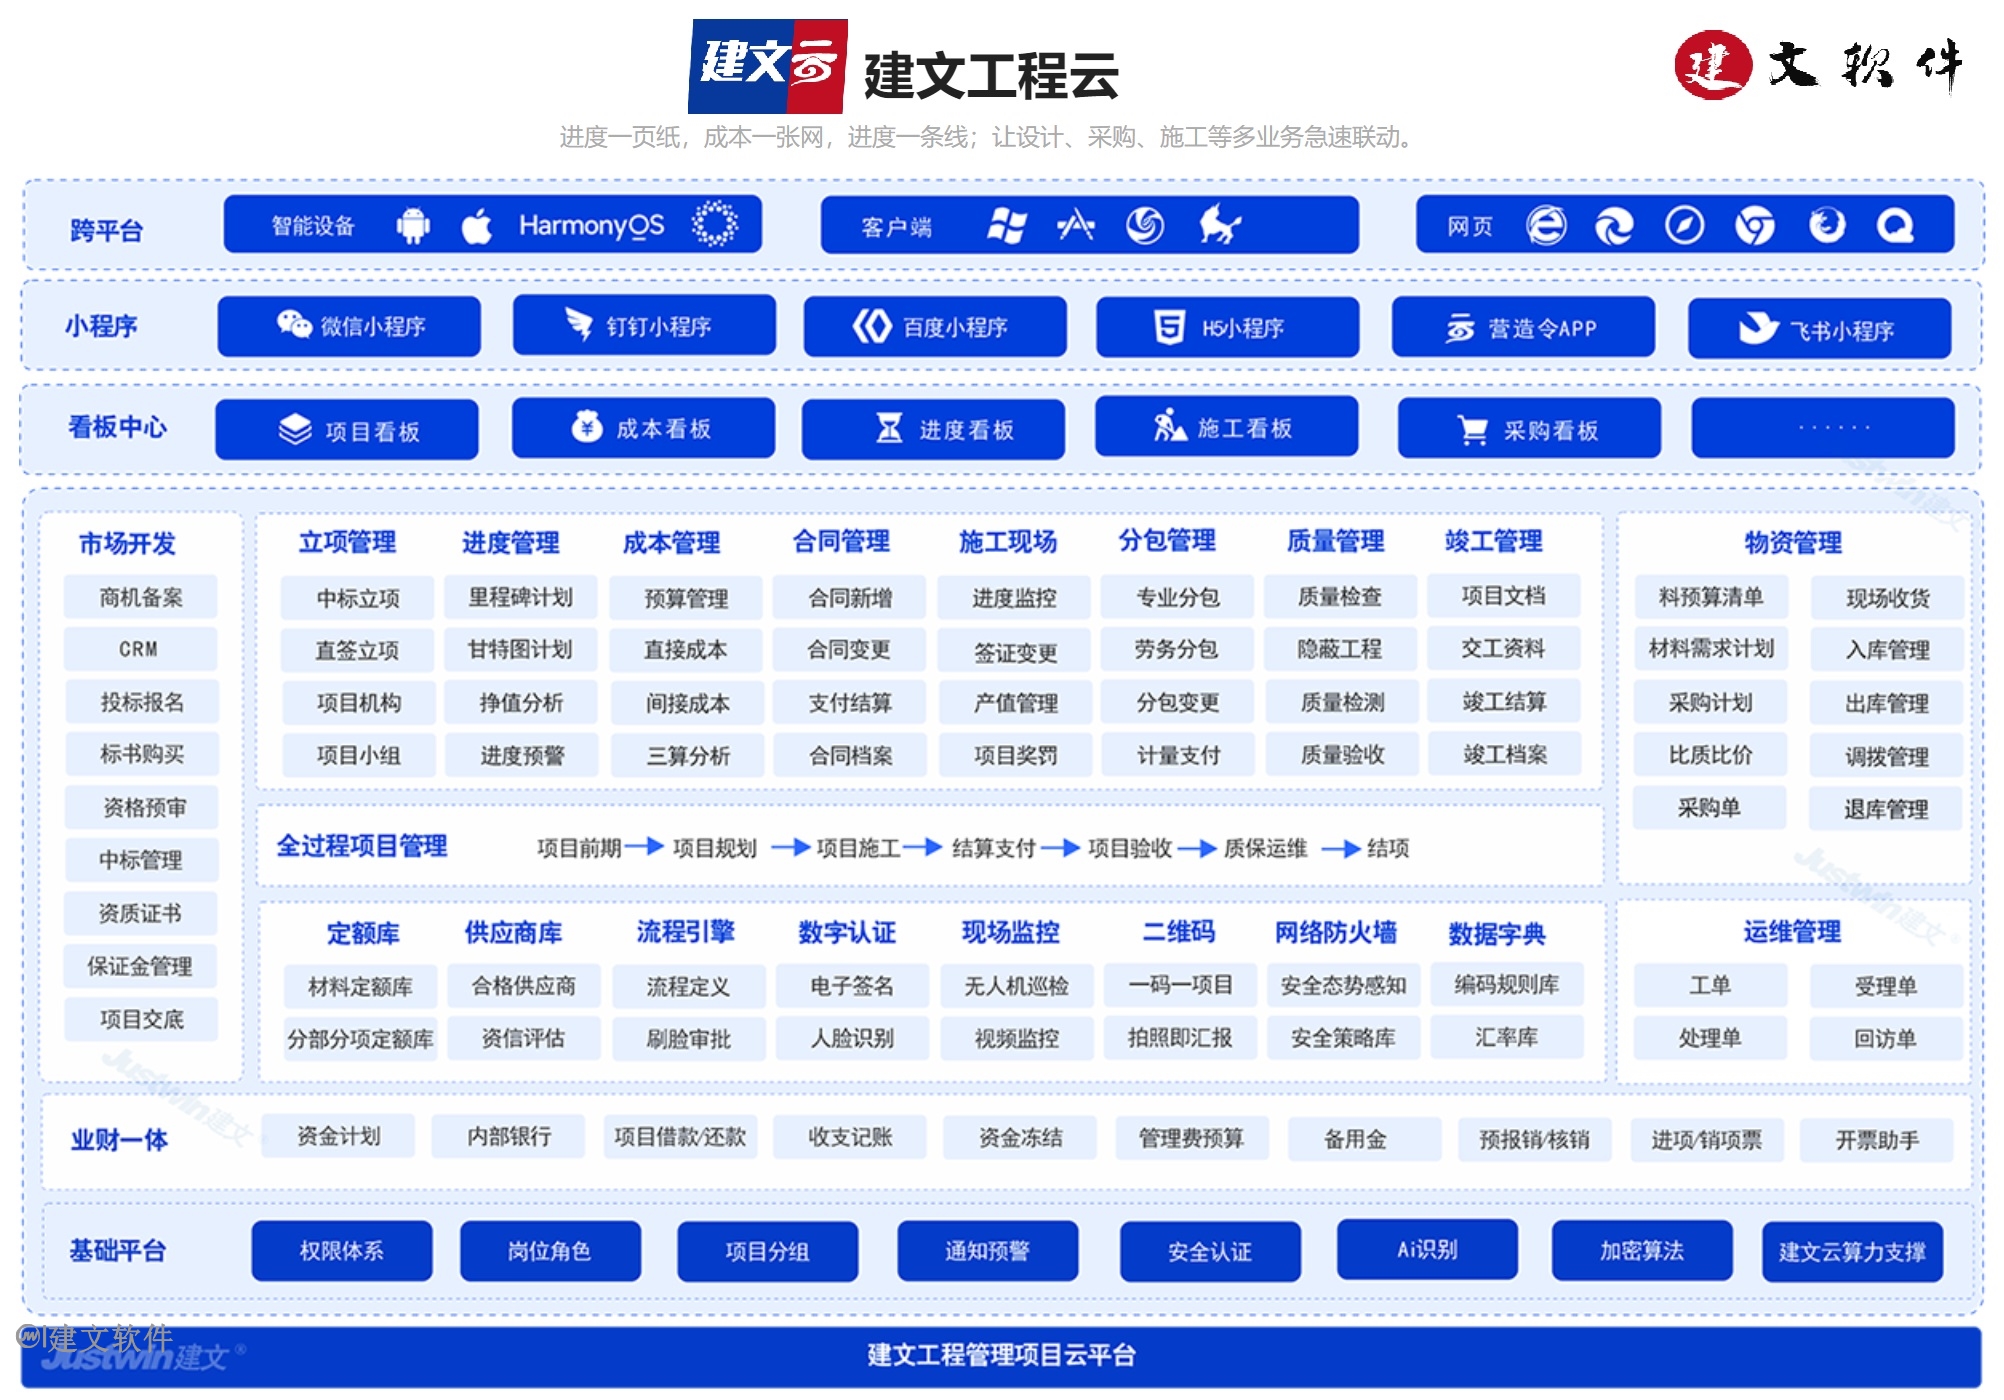Viewport: 2004px width, 1400px height.
Task: Click the Apple logo icon
Action: click(477, 226)
